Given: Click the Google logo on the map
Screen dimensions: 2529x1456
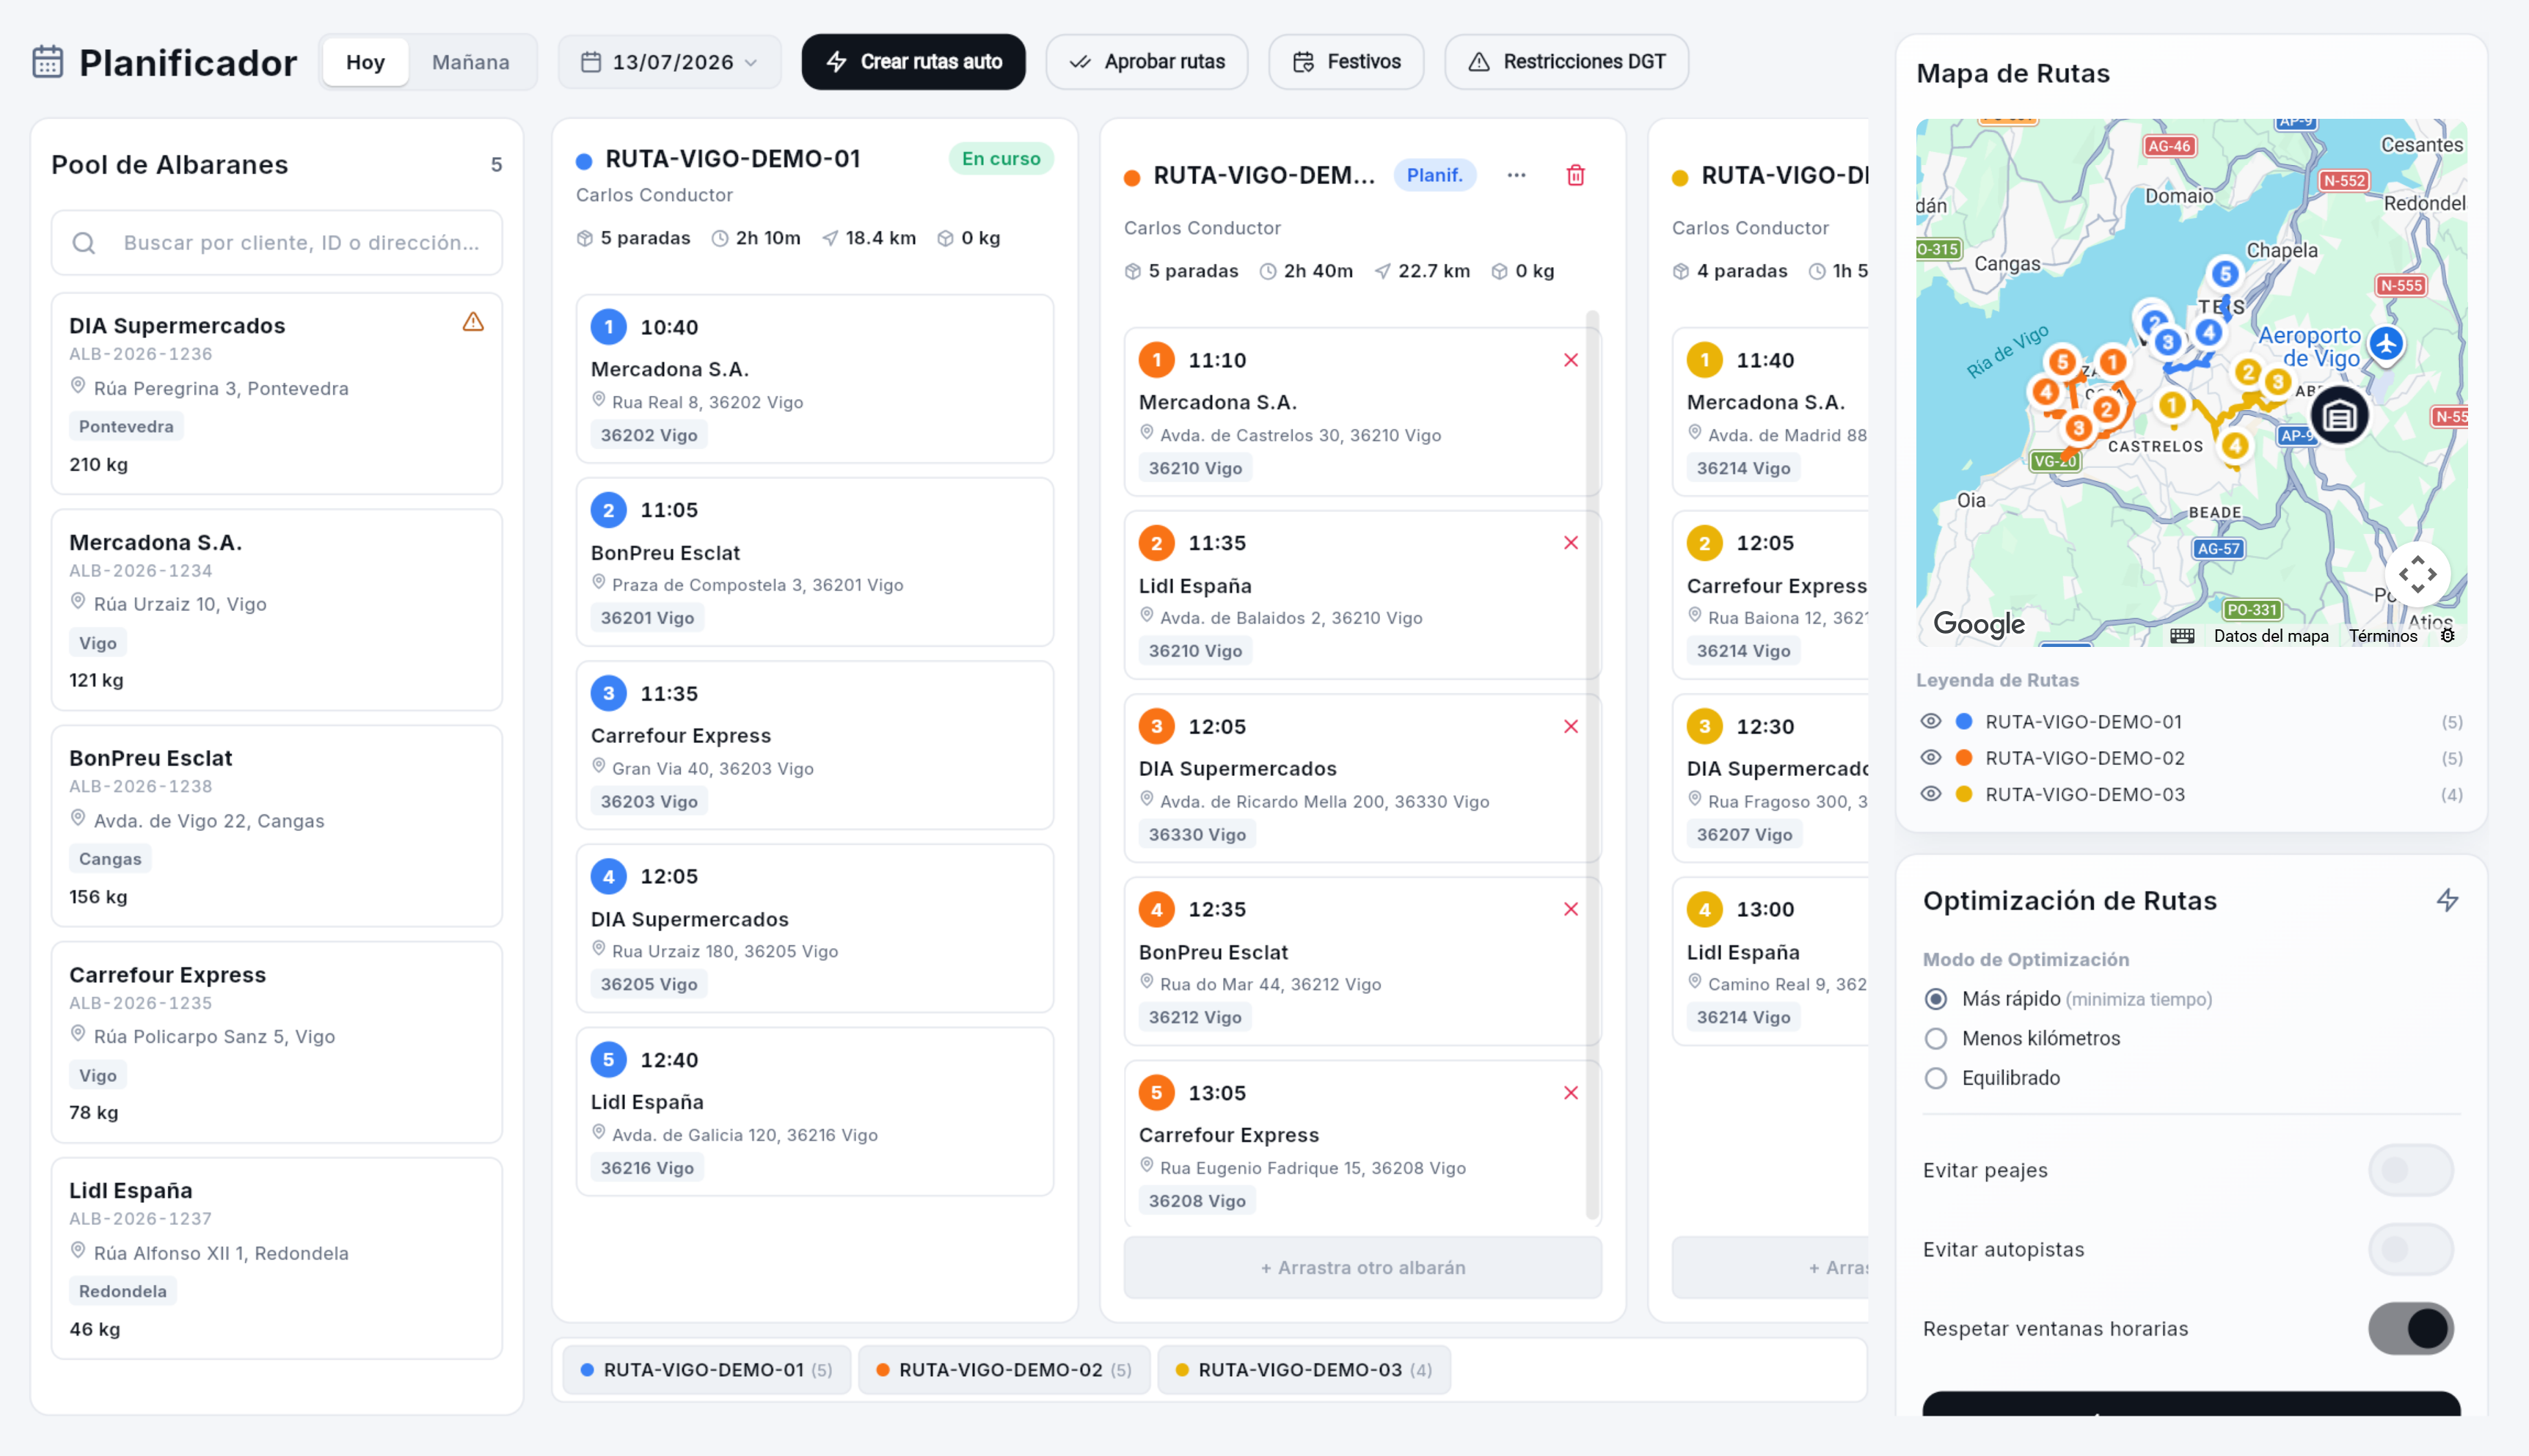Looking at the screenshot, I should pos(1978,624).
